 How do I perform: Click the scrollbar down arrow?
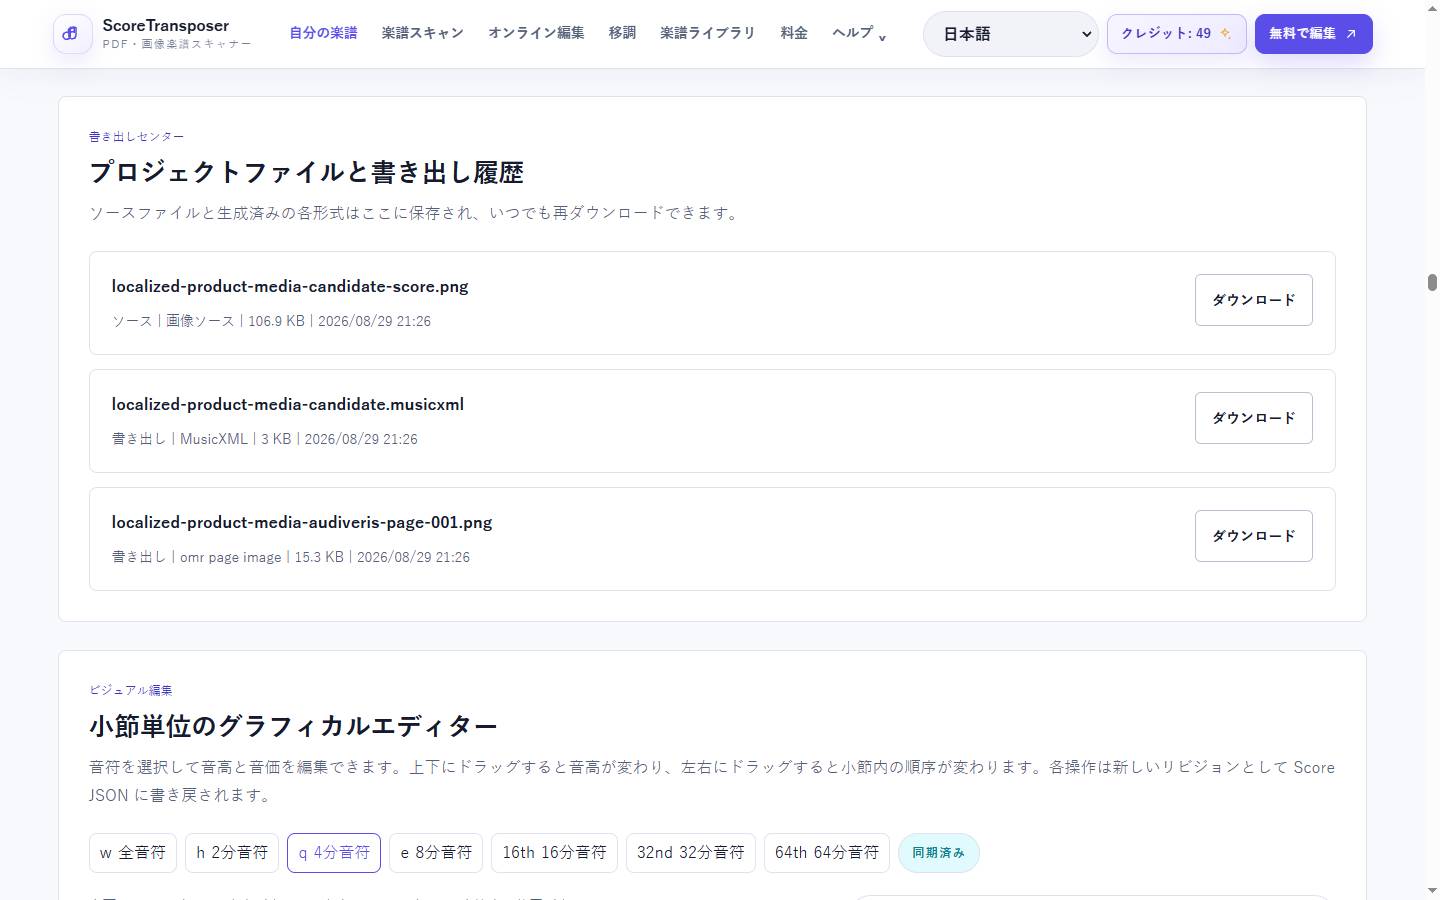(x=1432, y=890)
